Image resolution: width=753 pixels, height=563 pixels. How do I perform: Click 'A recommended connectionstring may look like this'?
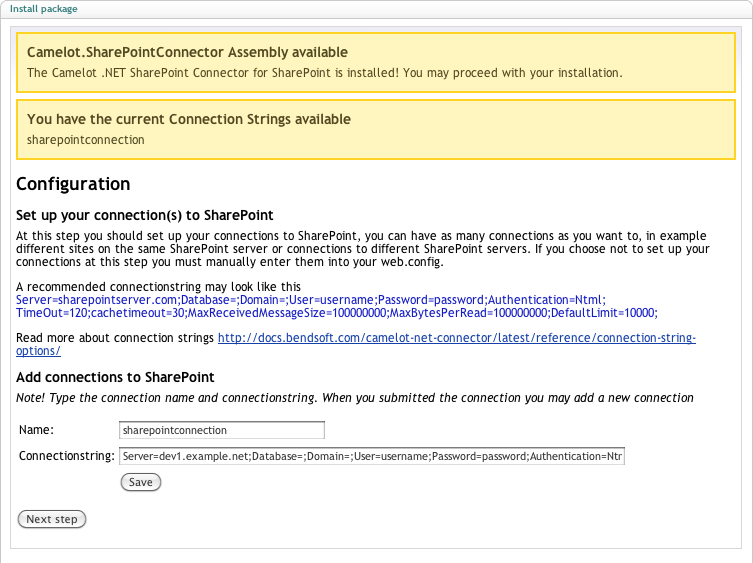[158, 287]
